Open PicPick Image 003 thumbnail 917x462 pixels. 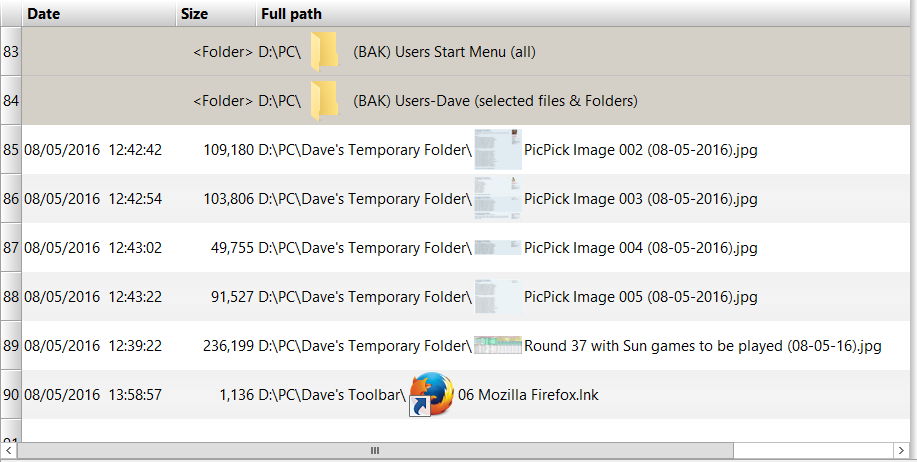pos(498,198)
